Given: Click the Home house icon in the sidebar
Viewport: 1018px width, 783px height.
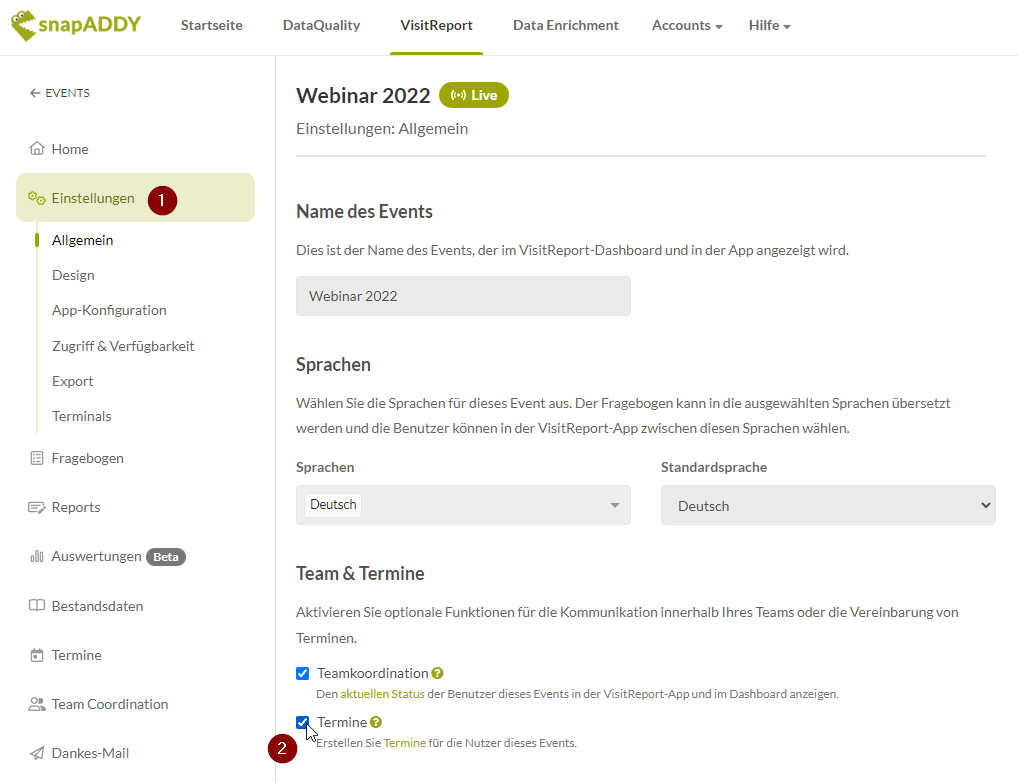Looking at the screenshot, I should 37,149.
